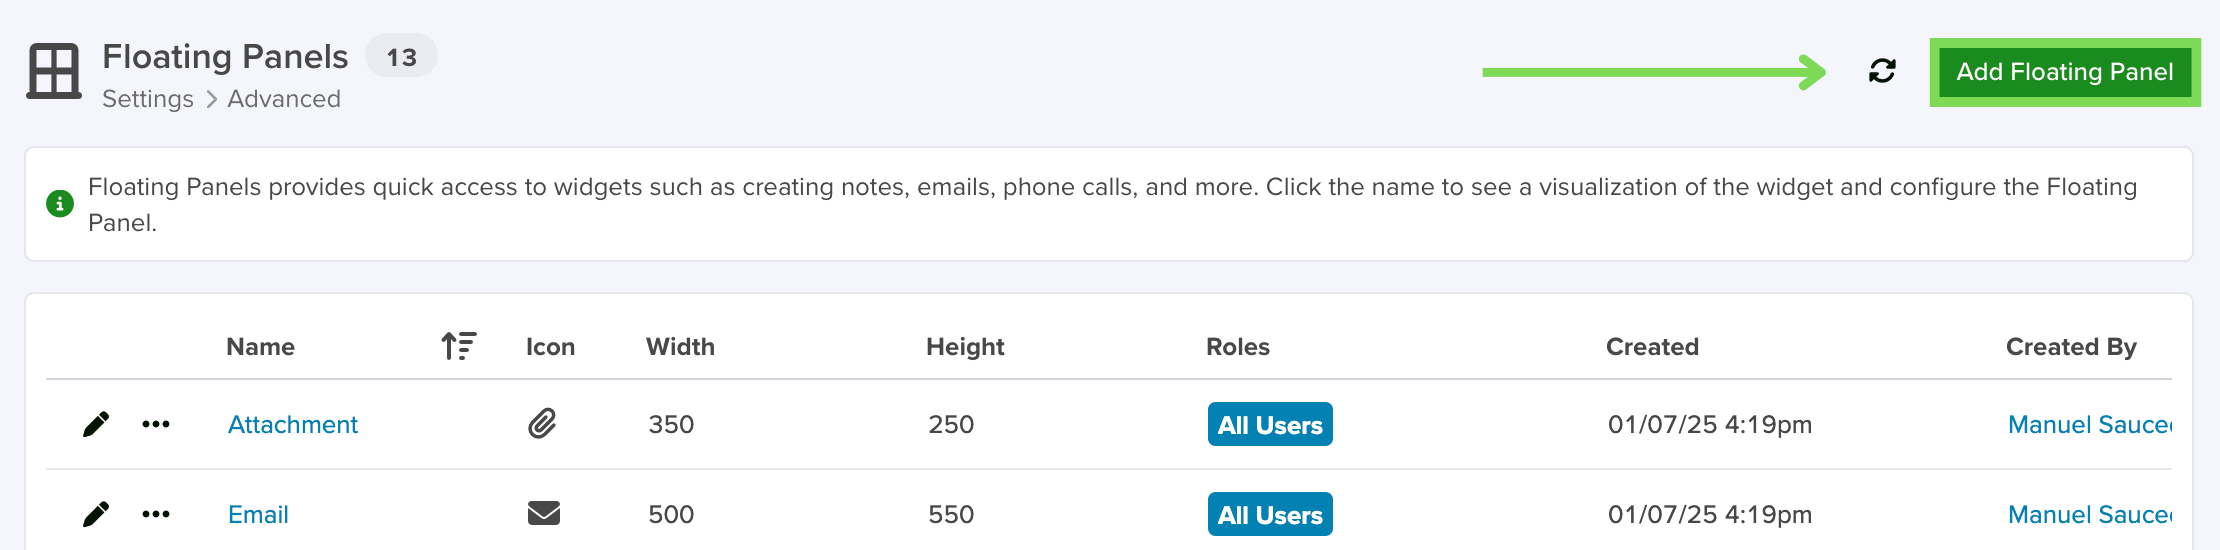Open the Attachment row three-dots menu
Screen dimensions: 2220x550
point(156,424)
